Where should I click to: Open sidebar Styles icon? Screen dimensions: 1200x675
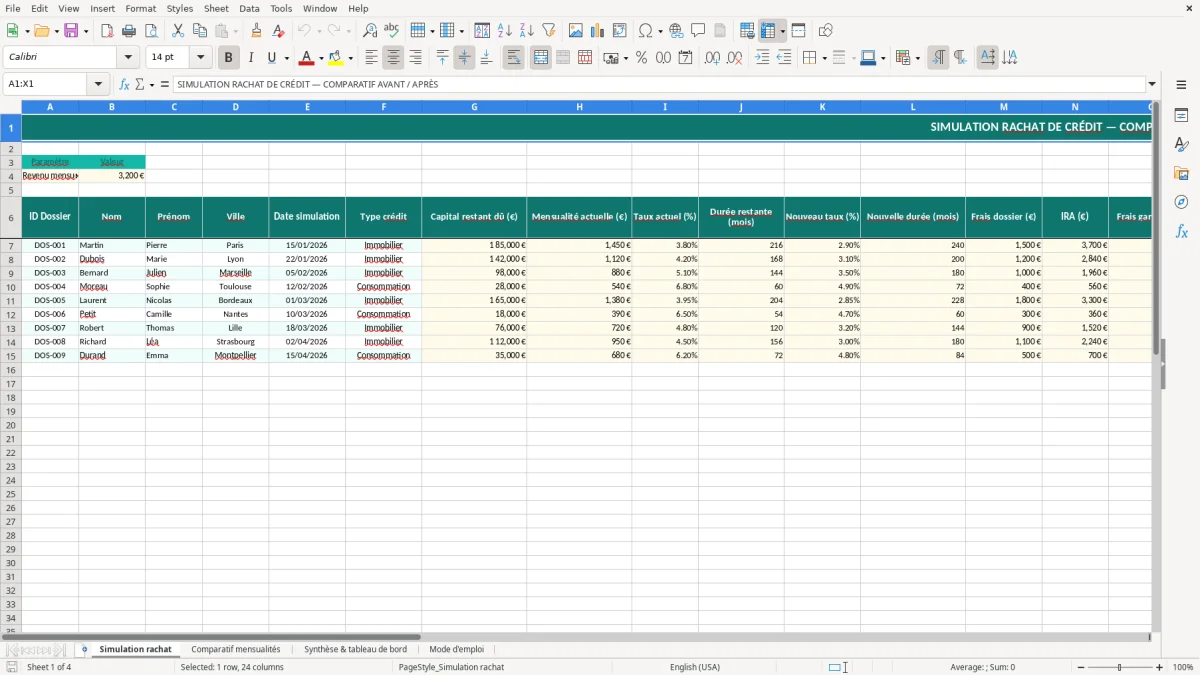click(1181, 145)
